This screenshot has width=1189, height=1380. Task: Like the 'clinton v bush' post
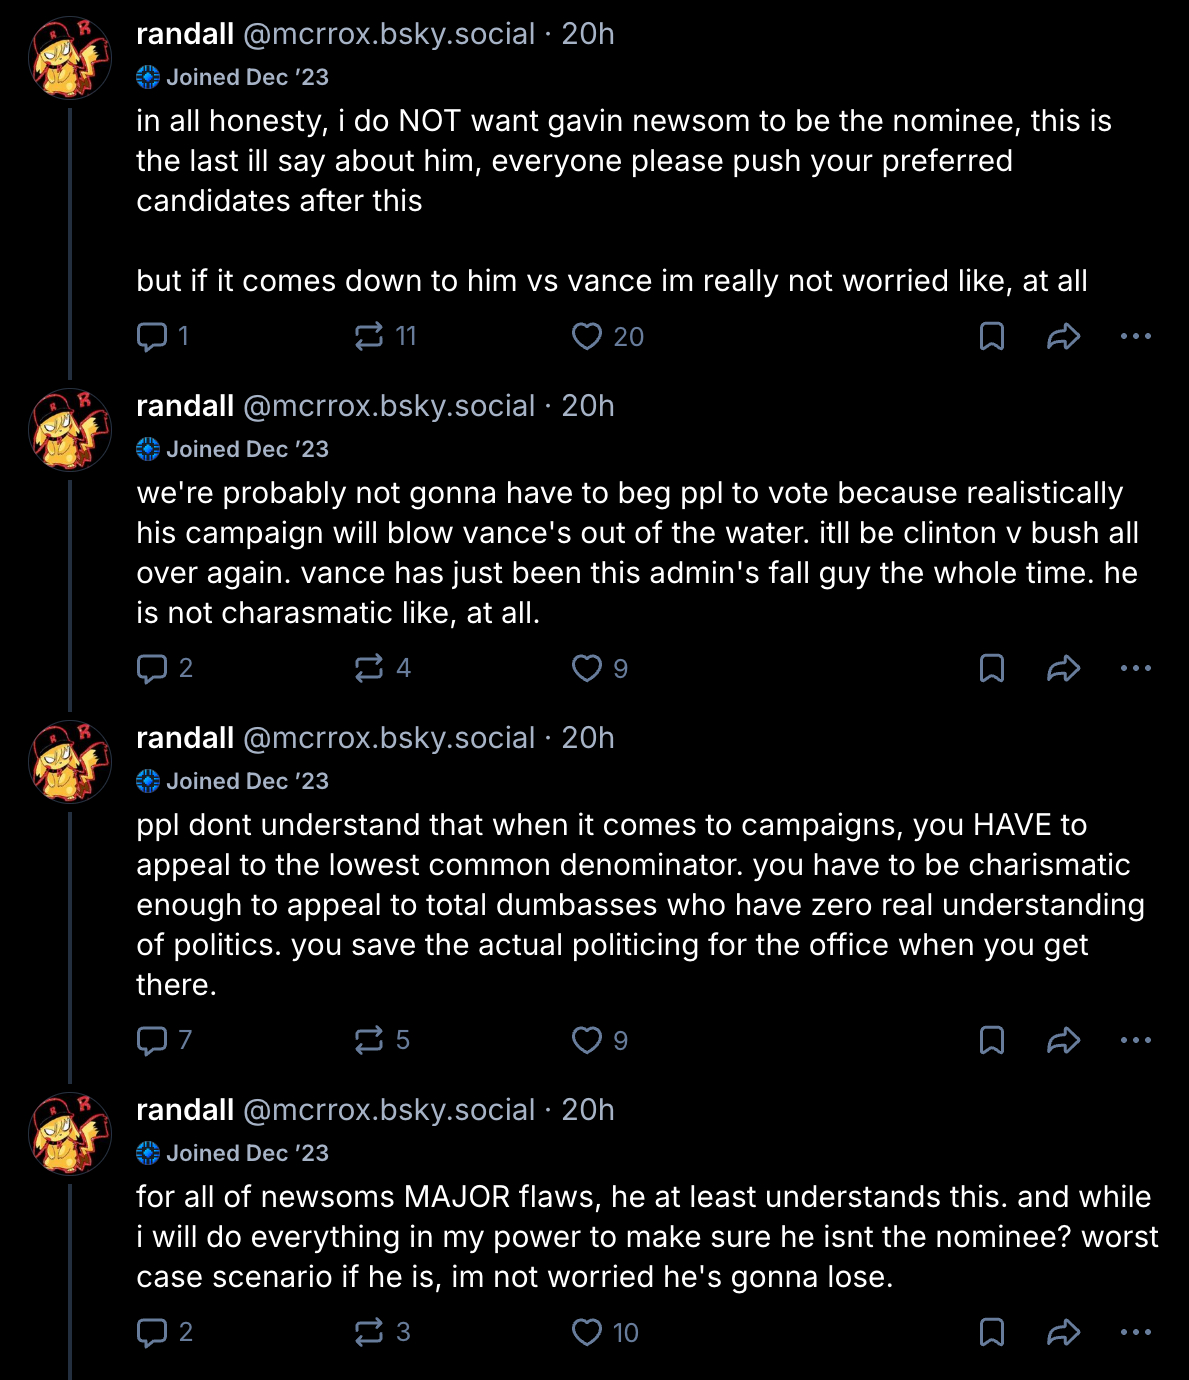click(x=587, y=669)
